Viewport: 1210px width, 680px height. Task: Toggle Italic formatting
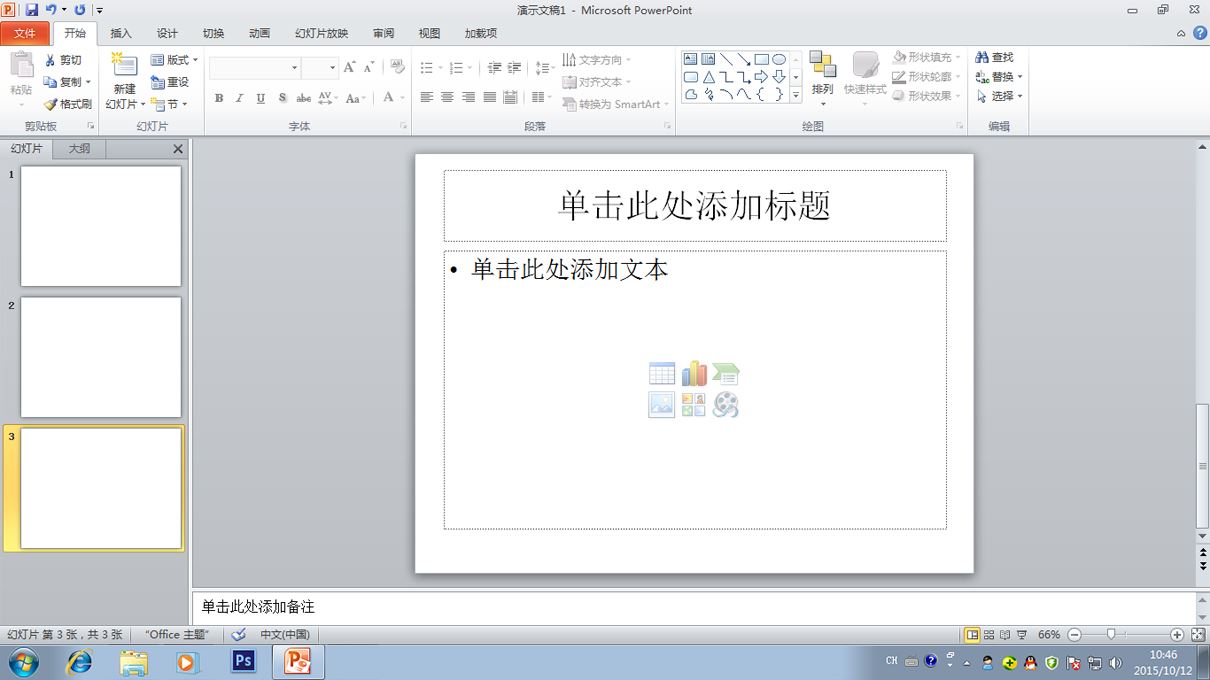click(240, 98)
